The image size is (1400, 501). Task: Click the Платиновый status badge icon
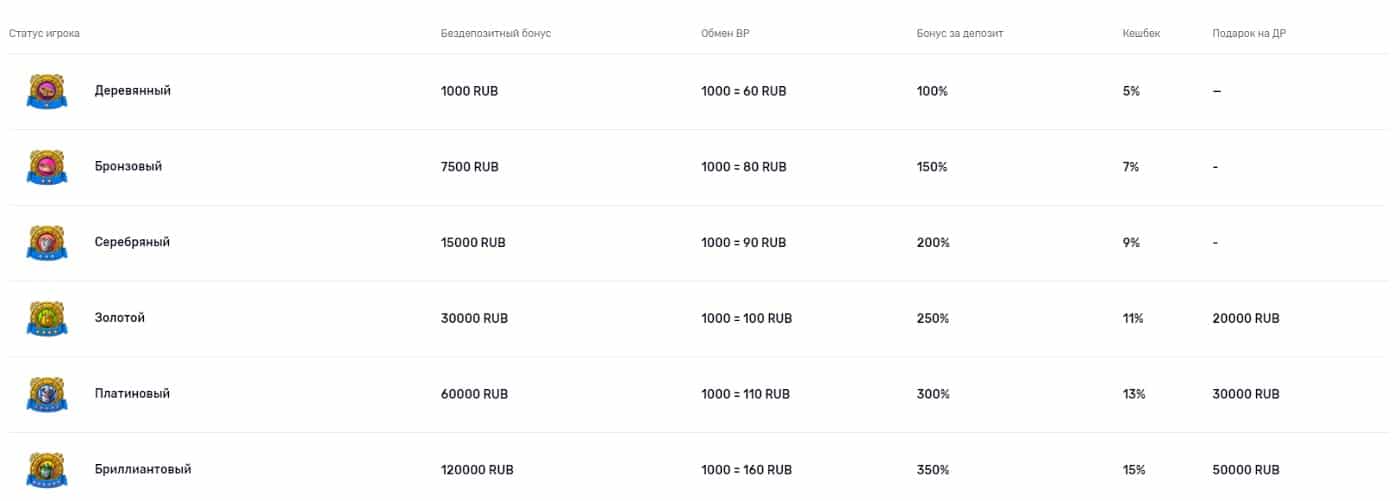coord(46,394)
